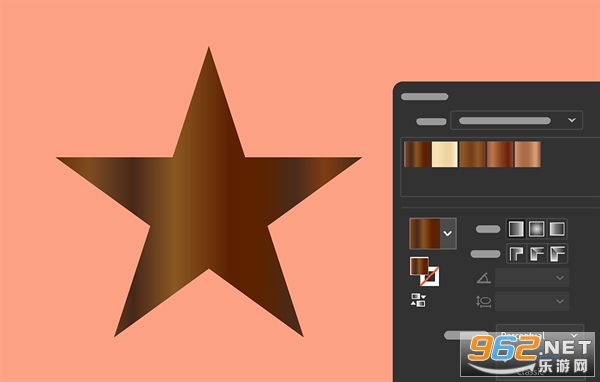
Task: Select the Linear Gradient type icon
Action: click(x=516, y=229)
